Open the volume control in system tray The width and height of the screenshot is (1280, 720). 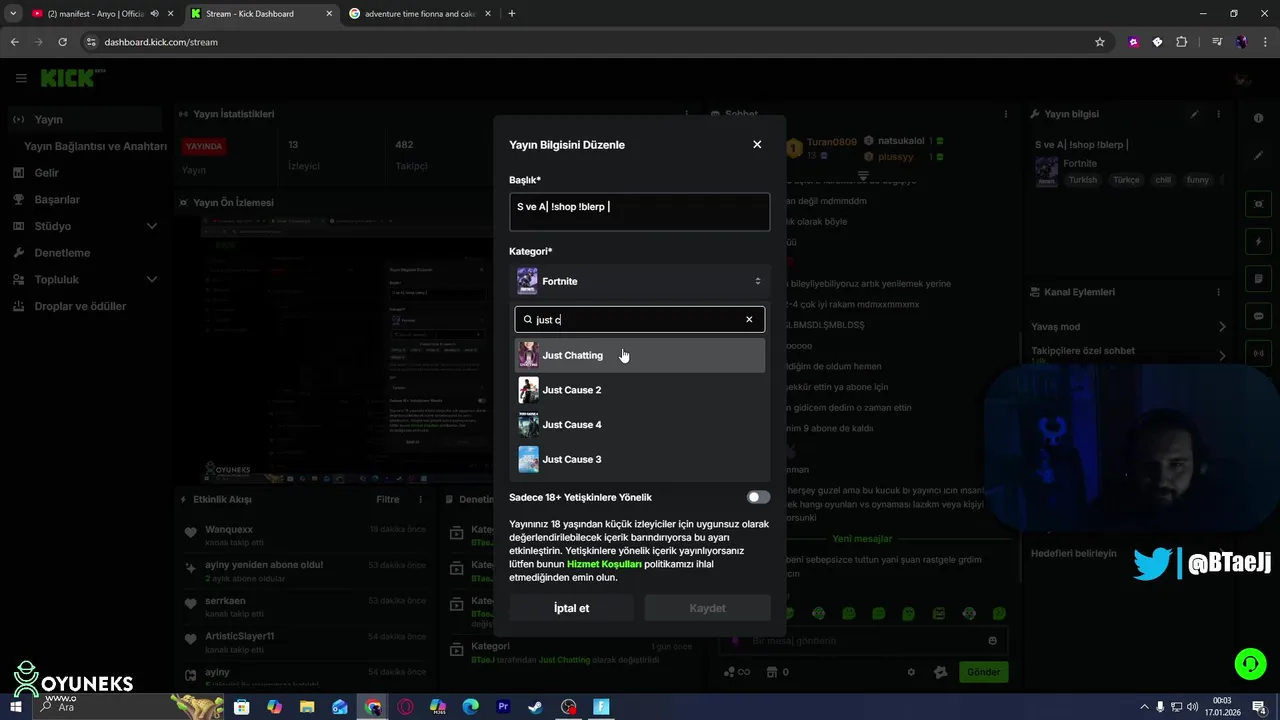1193,707
